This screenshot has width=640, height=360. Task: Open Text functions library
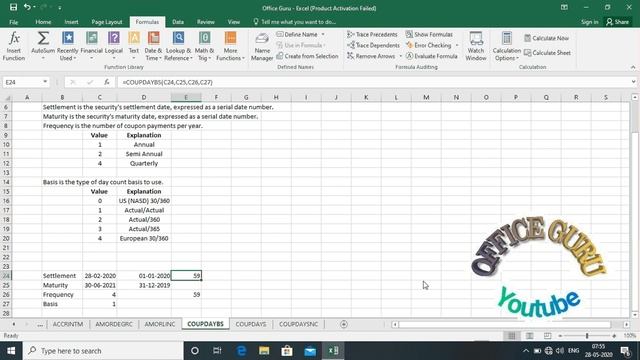(134, 46)
